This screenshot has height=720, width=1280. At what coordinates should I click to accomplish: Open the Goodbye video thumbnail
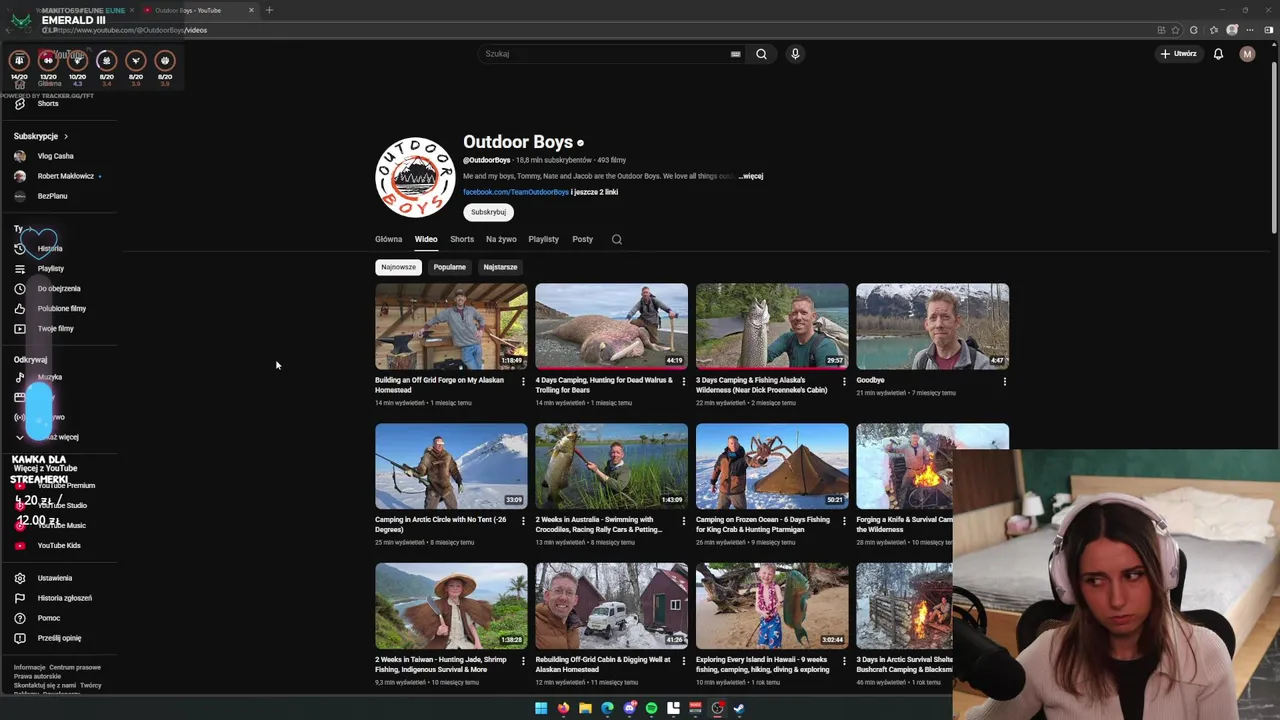[932, 326]
